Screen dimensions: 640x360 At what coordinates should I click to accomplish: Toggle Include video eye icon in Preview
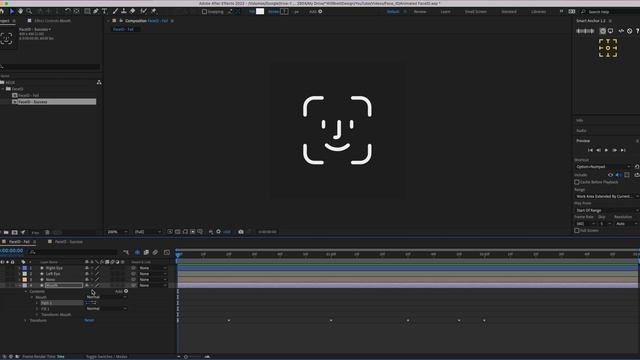[610, 175]
